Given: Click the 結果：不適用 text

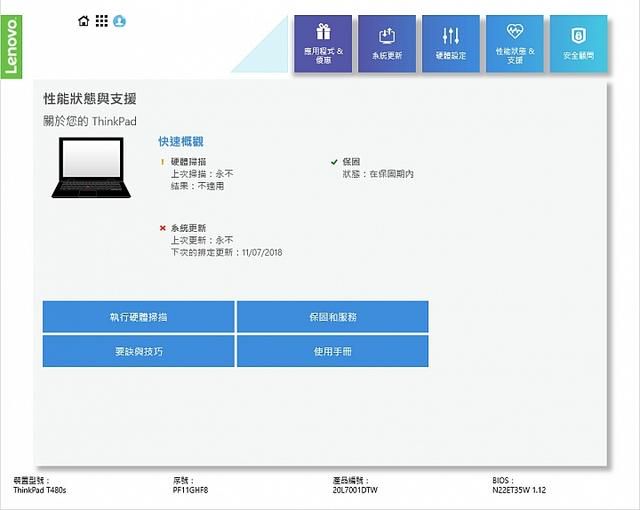Looking at the screenshot, I should 197,186.
